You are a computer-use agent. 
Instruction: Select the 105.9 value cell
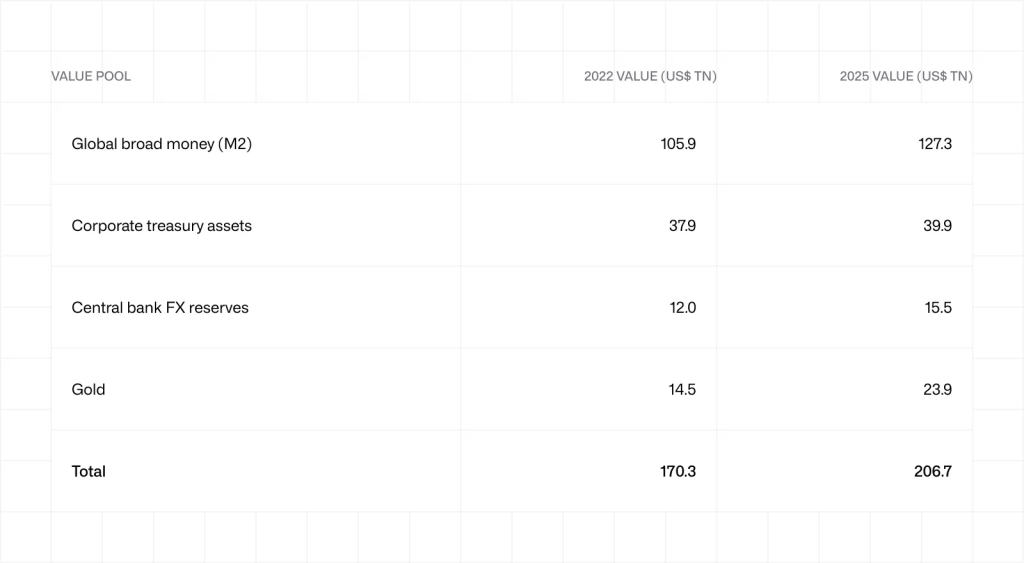pos(678,144)
